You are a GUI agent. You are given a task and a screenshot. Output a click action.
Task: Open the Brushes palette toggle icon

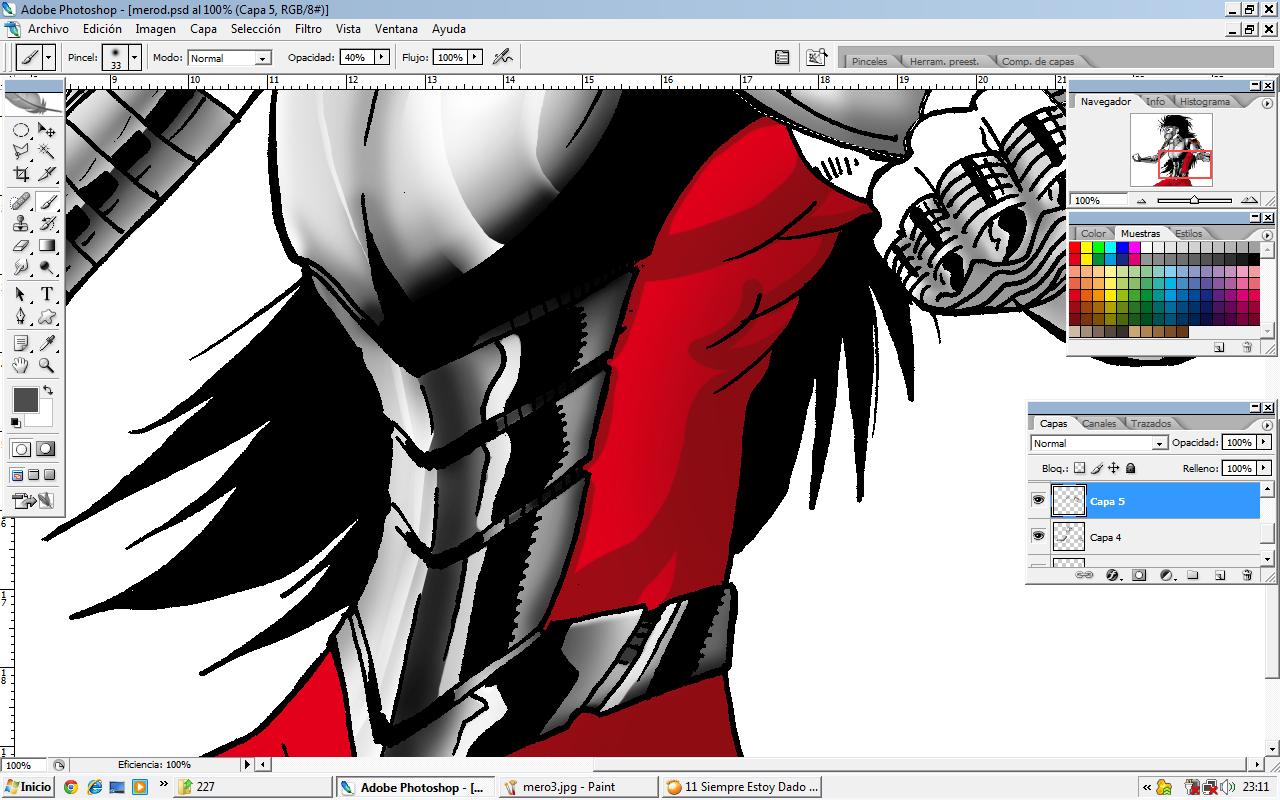coord(782,57)
